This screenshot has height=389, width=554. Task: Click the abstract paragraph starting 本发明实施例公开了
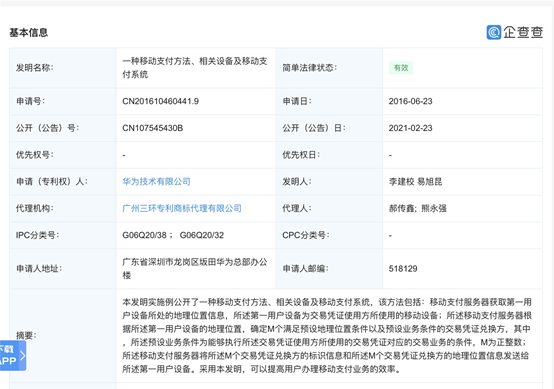click(327, 336)
